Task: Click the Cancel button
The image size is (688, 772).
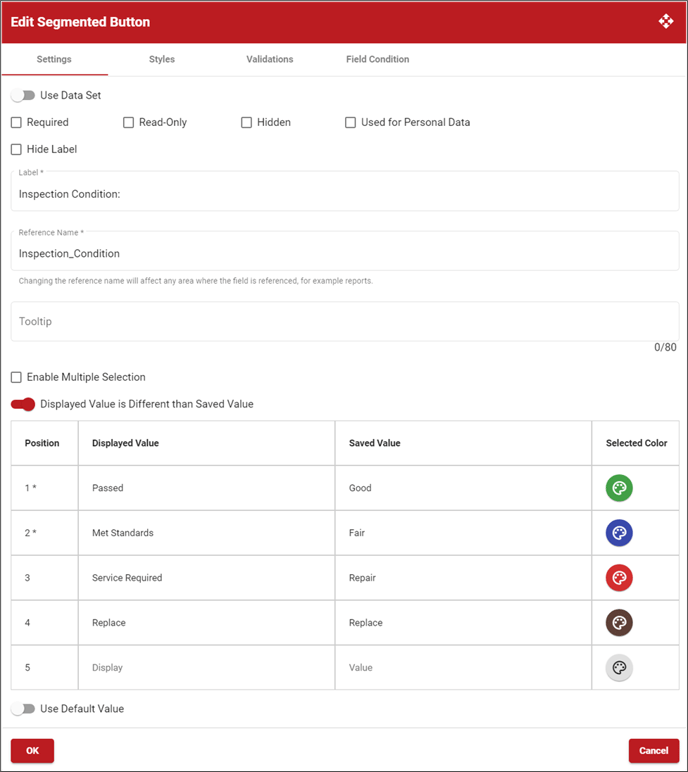Action: [654, 750]
